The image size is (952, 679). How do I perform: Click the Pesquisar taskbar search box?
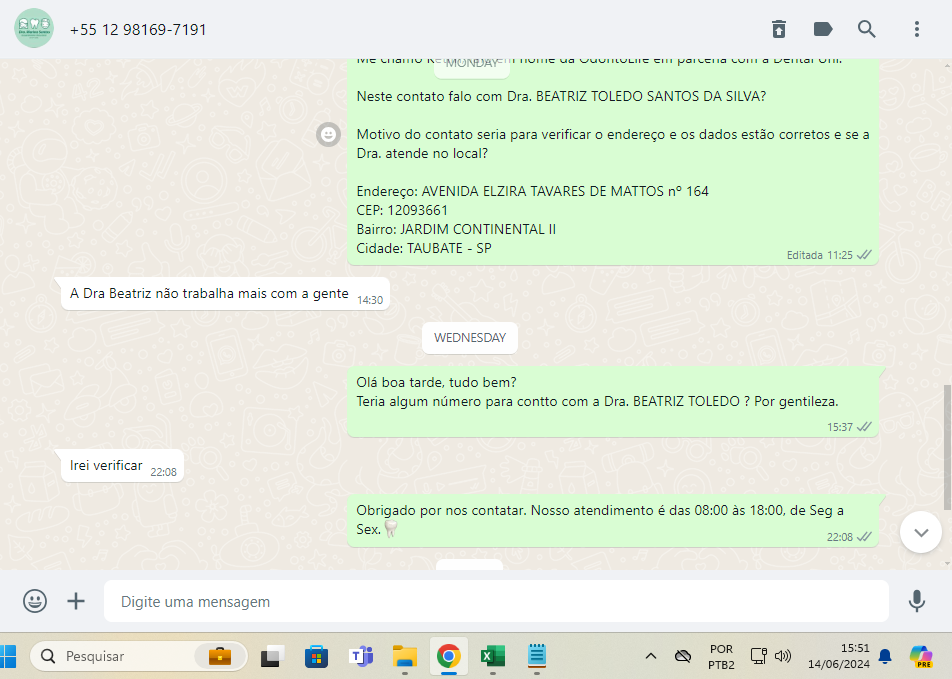(139, 656)
